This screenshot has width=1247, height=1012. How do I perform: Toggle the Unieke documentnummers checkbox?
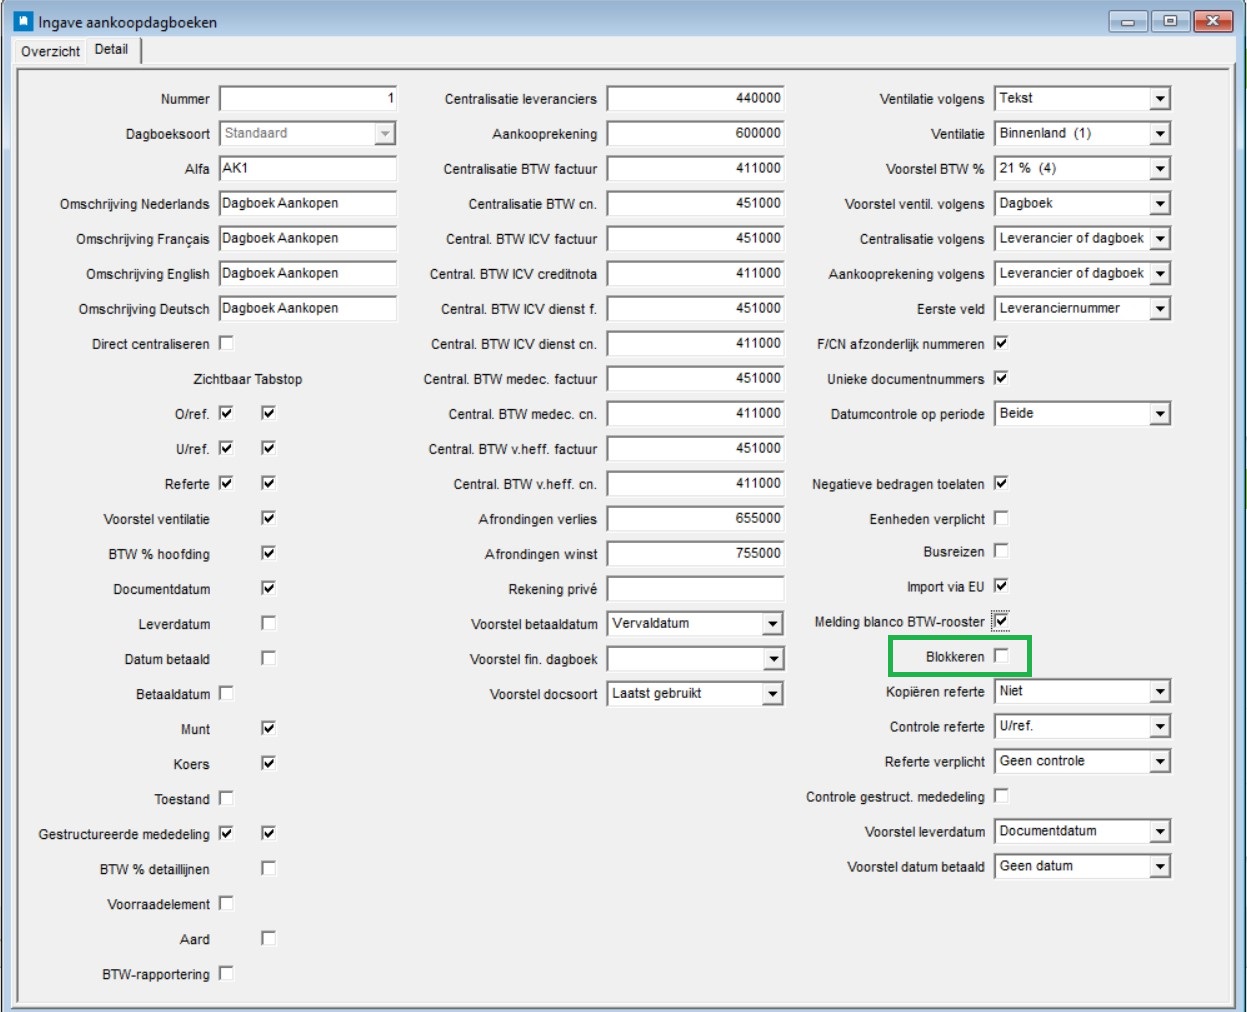(x=1001, y=378)
